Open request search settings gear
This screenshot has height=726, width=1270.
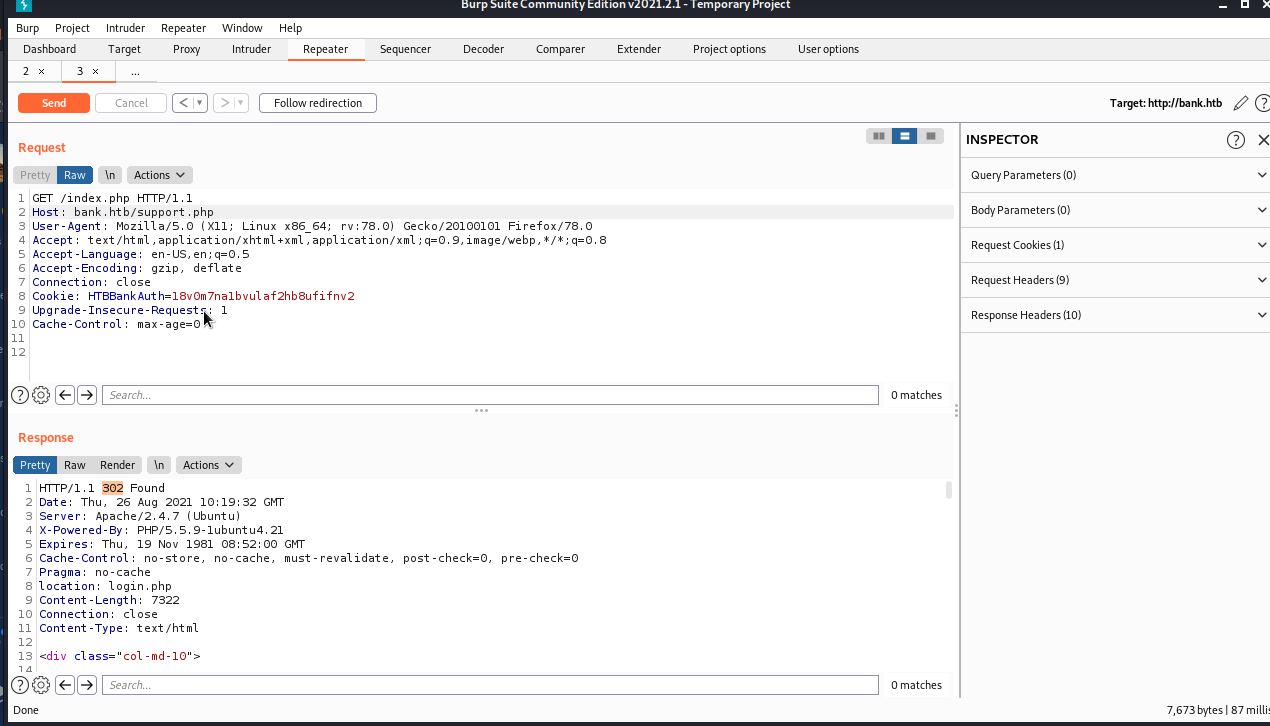(x=41, y=395)
